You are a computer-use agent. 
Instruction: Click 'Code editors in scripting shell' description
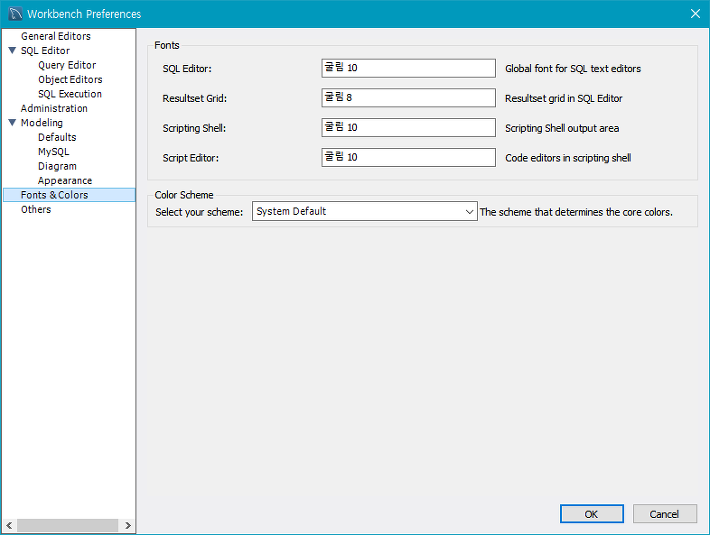point(568,158)
